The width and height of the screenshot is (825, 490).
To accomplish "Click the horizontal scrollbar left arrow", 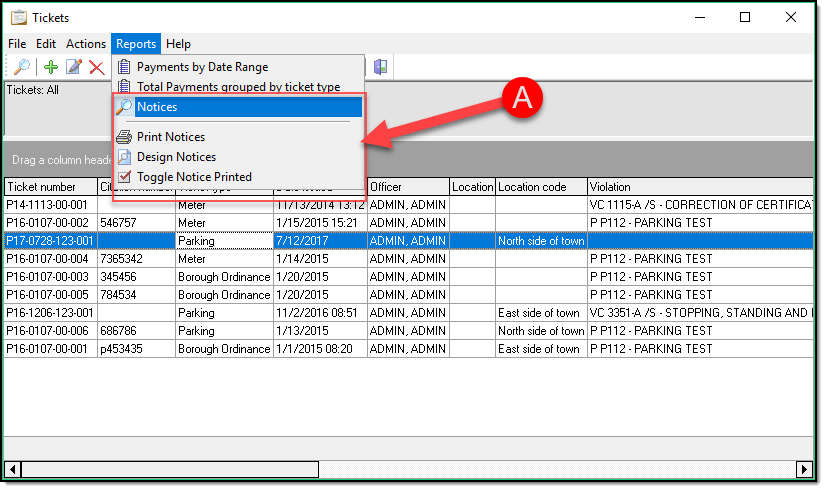I will pos(13,469).
